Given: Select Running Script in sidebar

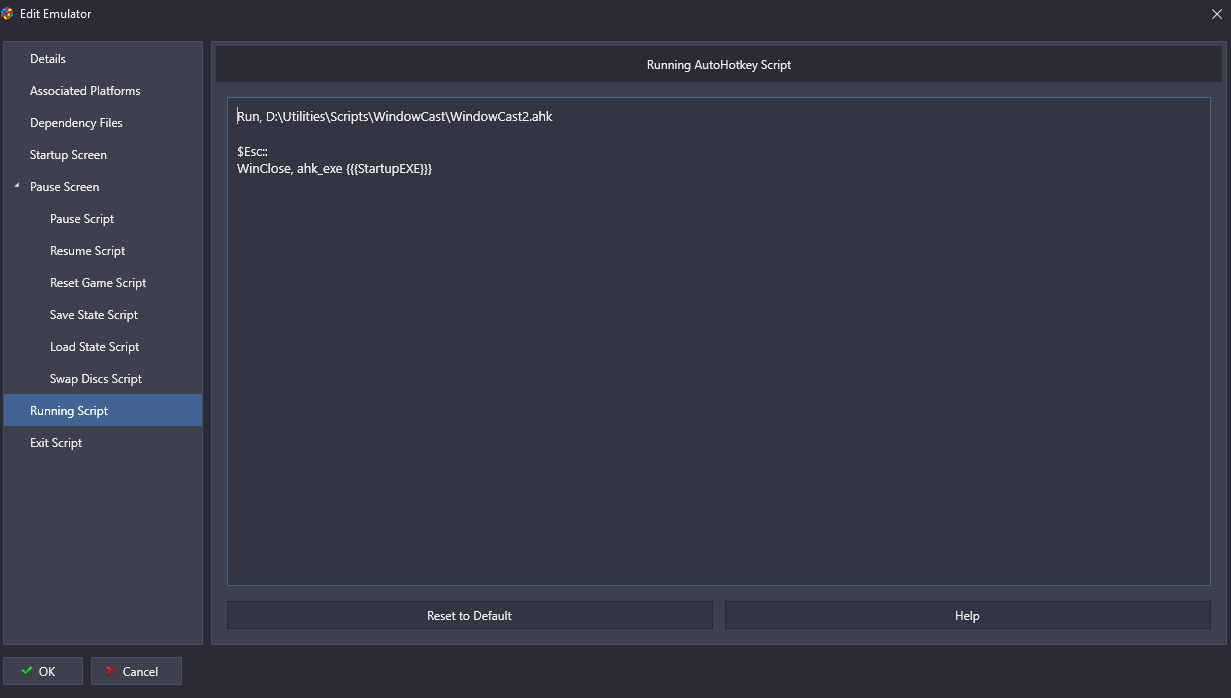Looking at the screenshot, I should pyautogui.click(x=102, y=411).
